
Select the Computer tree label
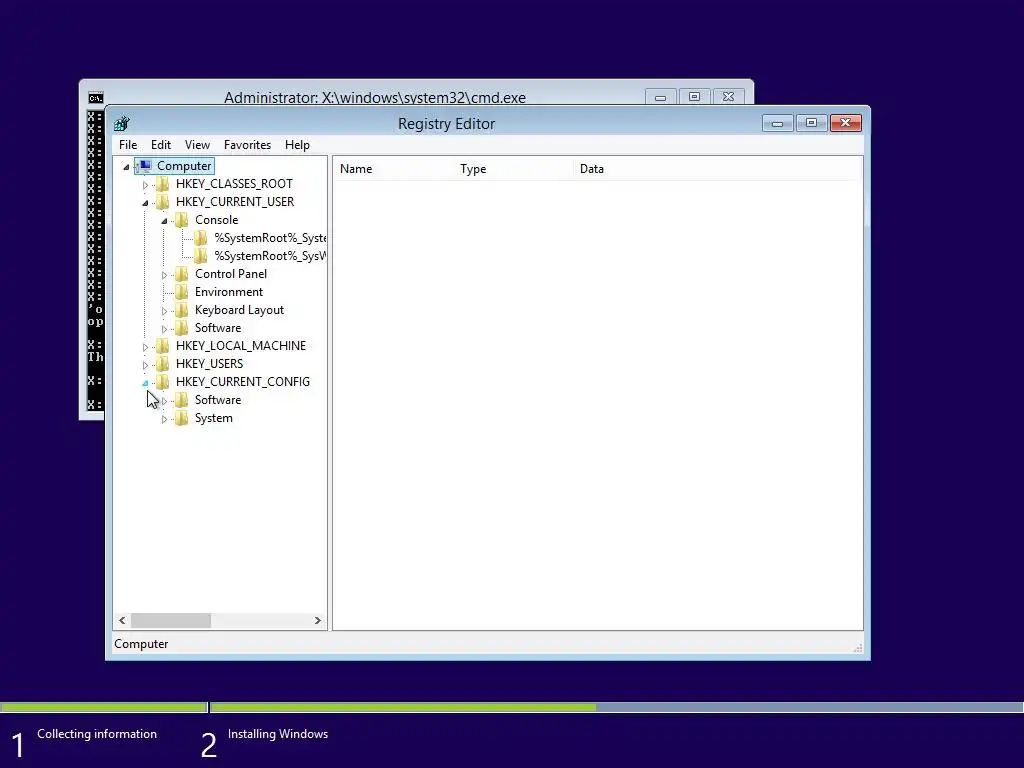pyautogui.click(x=184, y=166)
